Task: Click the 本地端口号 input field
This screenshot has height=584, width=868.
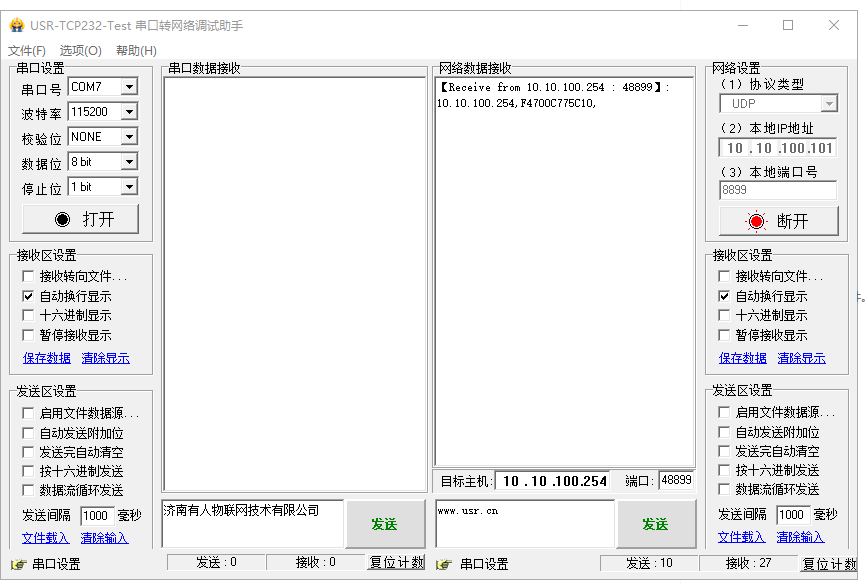Action: 777,190
